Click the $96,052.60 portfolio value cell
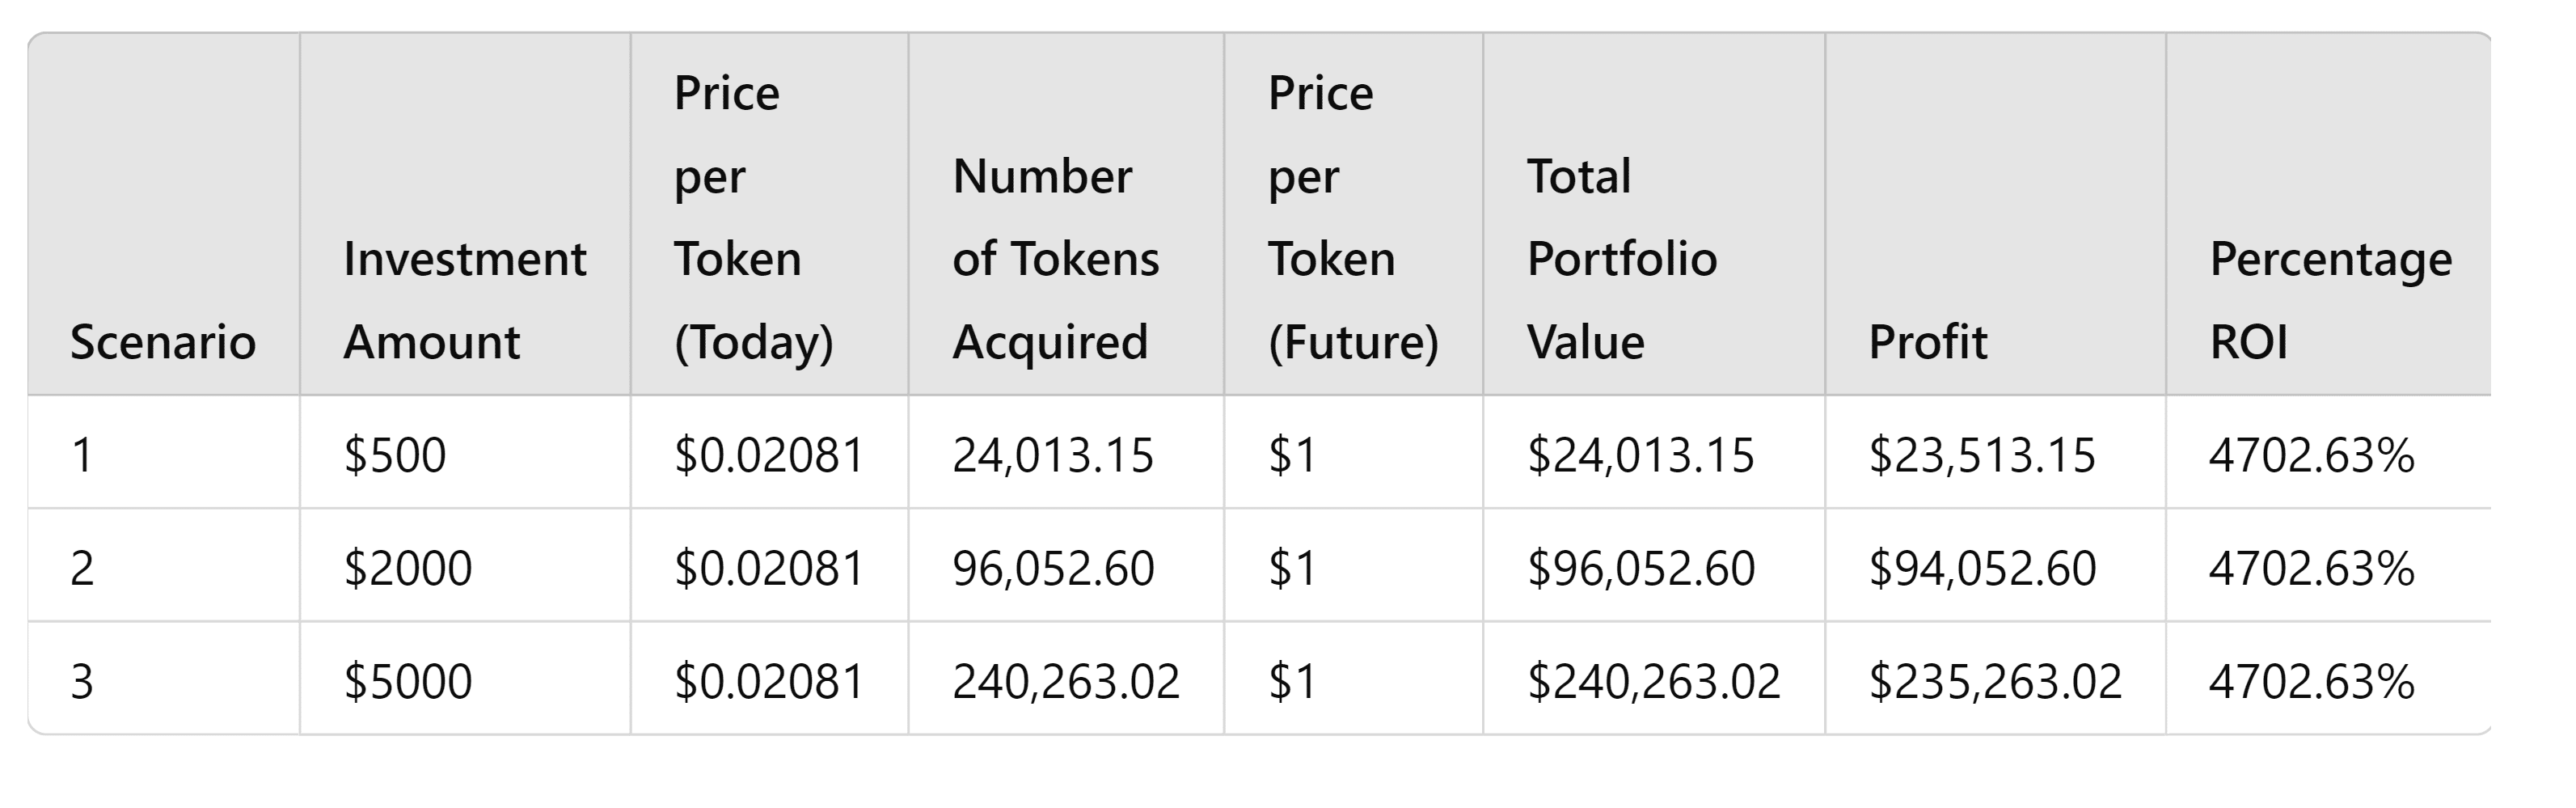The height and width of the screenshot is (808, 2576). [x=1640, y=568]
